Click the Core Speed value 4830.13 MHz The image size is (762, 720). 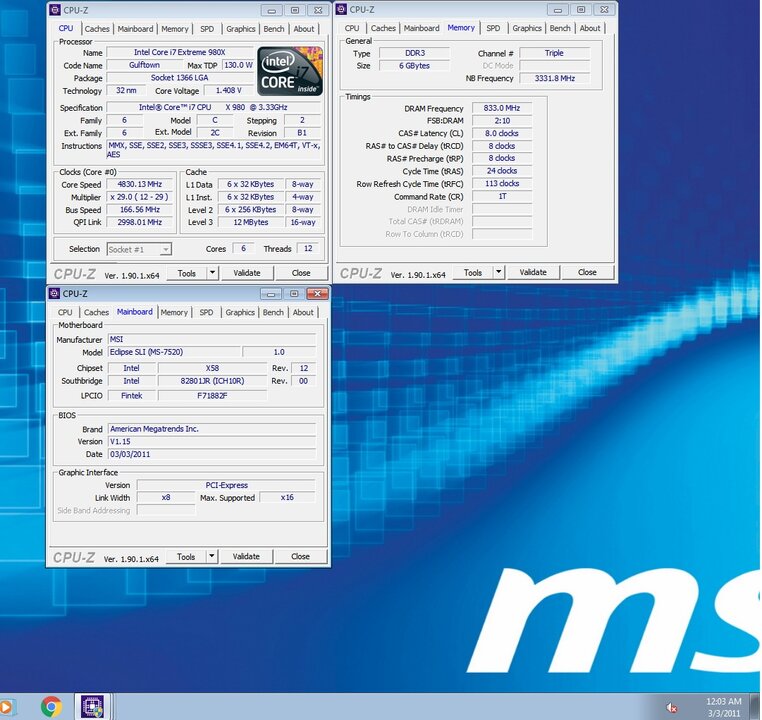click(140, 184)
